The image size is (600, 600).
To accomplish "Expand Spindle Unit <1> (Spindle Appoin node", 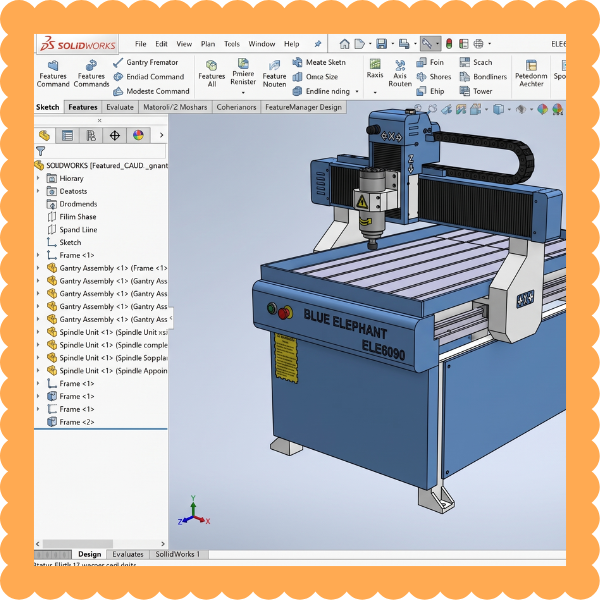I will [38, 371].
